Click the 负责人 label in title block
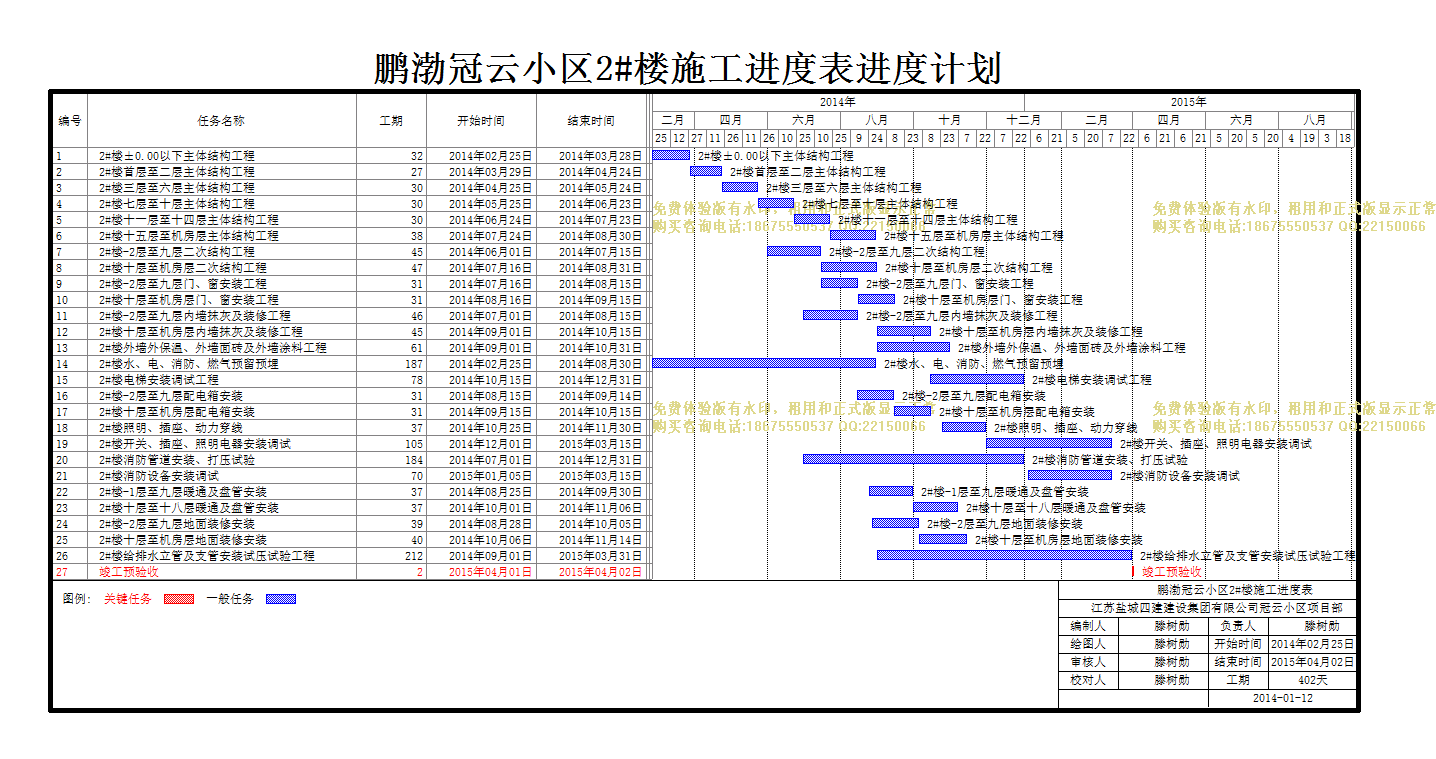 (x=1237, y=626)
